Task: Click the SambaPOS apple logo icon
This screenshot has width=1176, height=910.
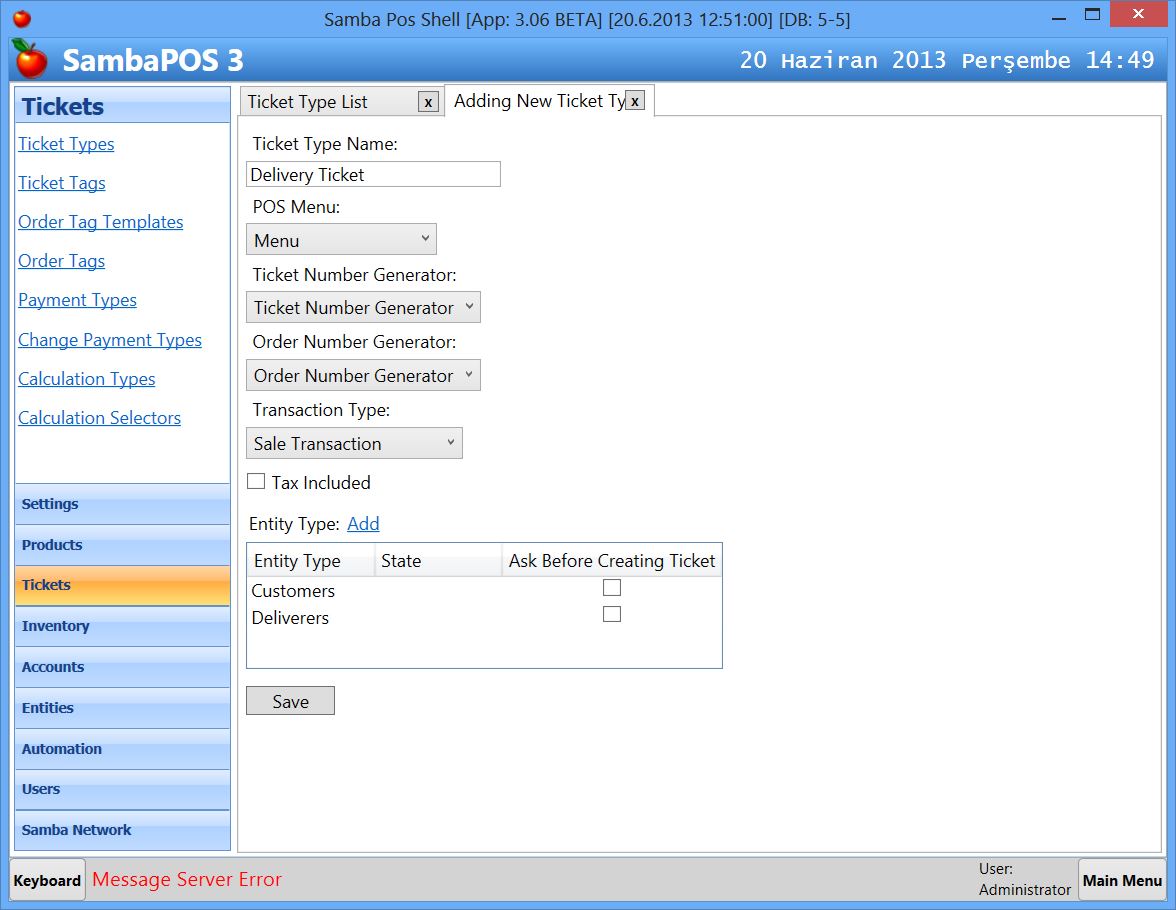Action: [x=30, y=60]
